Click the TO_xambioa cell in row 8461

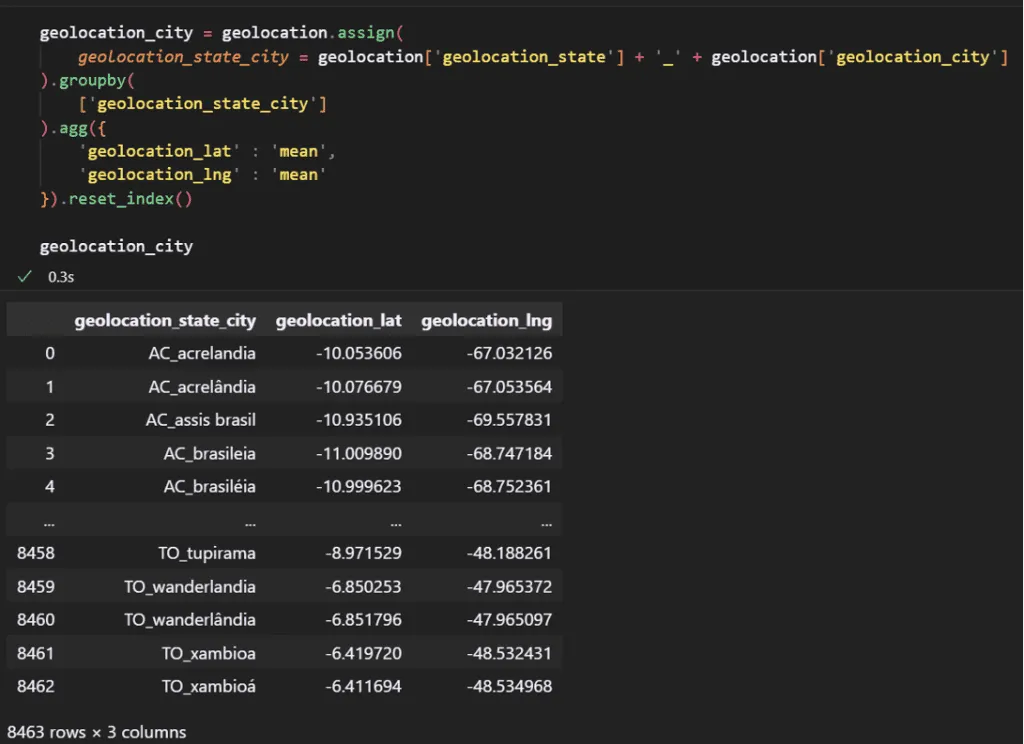point(209,653)
